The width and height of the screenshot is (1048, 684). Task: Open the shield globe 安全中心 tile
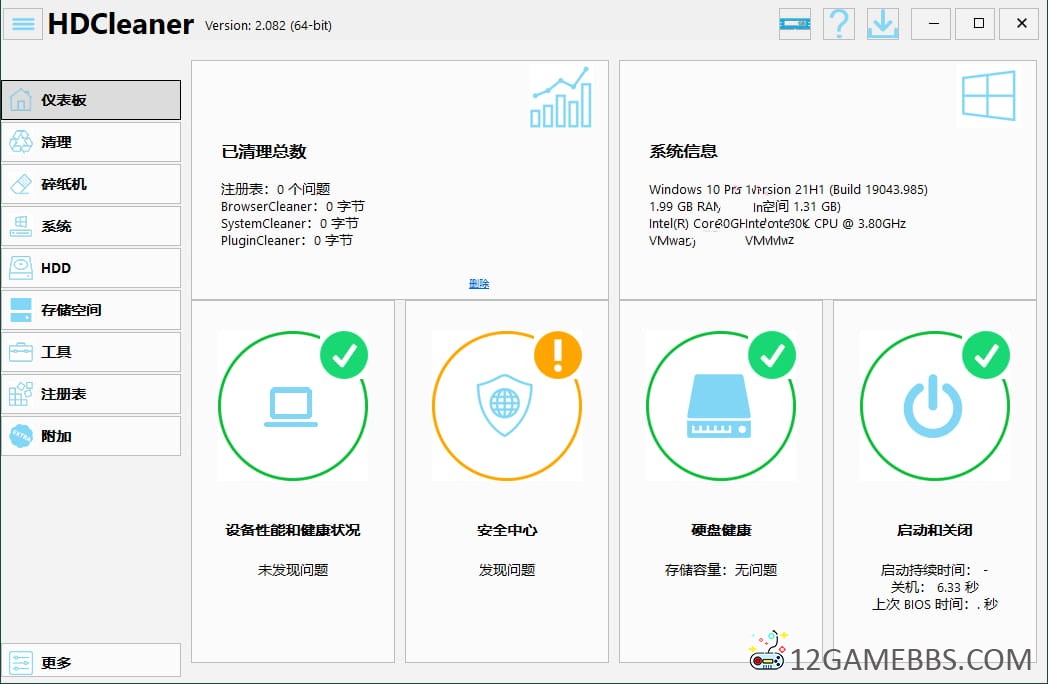506,406
